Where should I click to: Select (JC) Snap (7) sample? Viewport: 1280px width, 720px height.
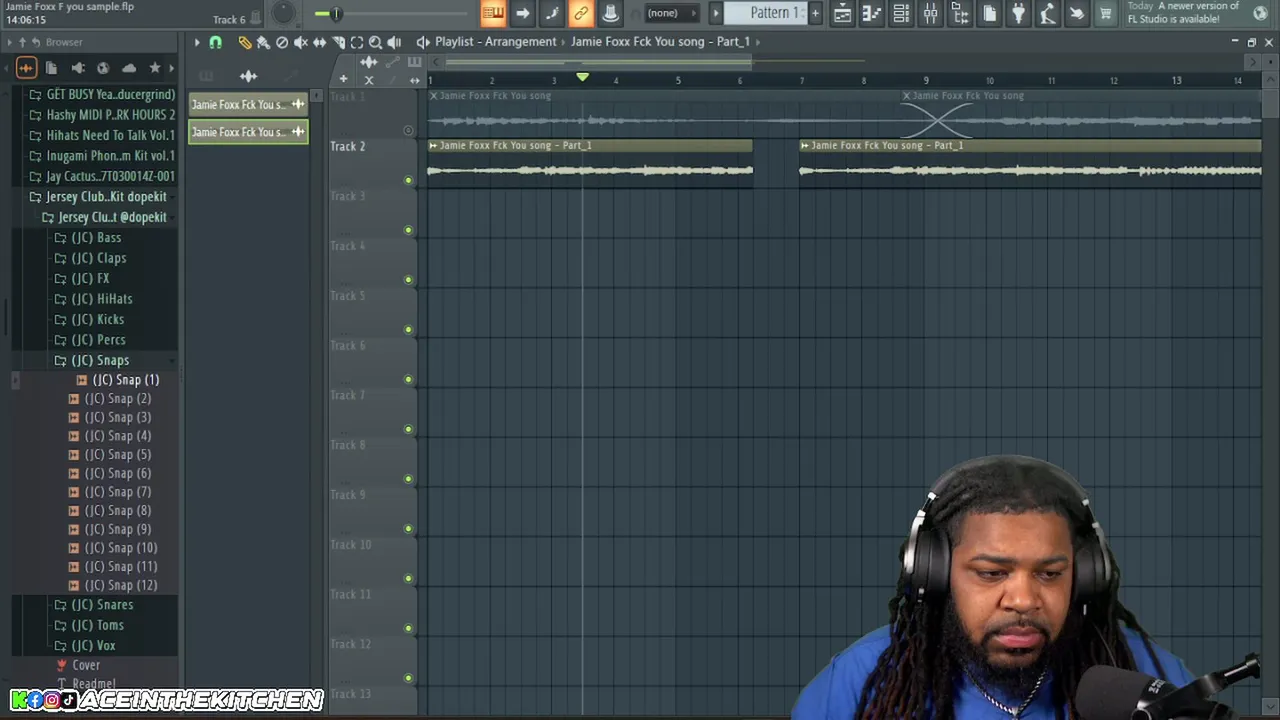point(110,492)
